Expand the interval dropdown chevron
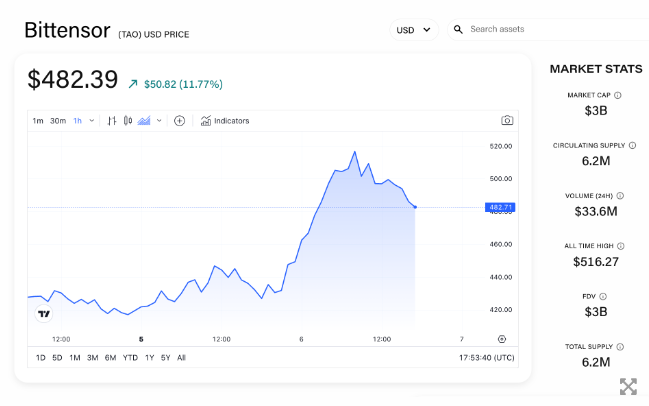Image resolution: width=649 pixels, height=406 pixels. [x=91, y=121]
